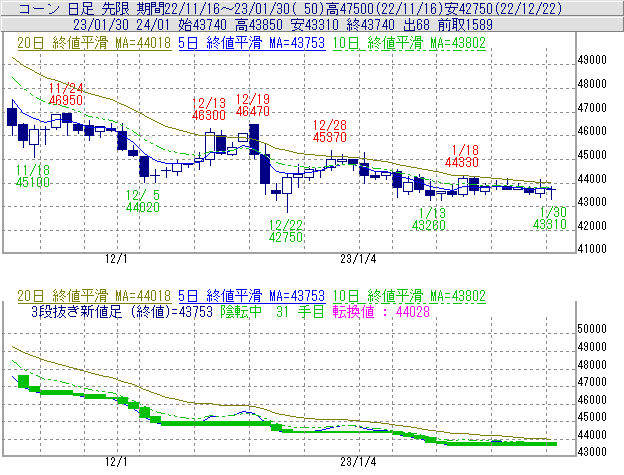The height and width of the screenshot is (475, 624).
Task: Click the 43000 price axis label in lower chart
Action: [x=592, y=452]
